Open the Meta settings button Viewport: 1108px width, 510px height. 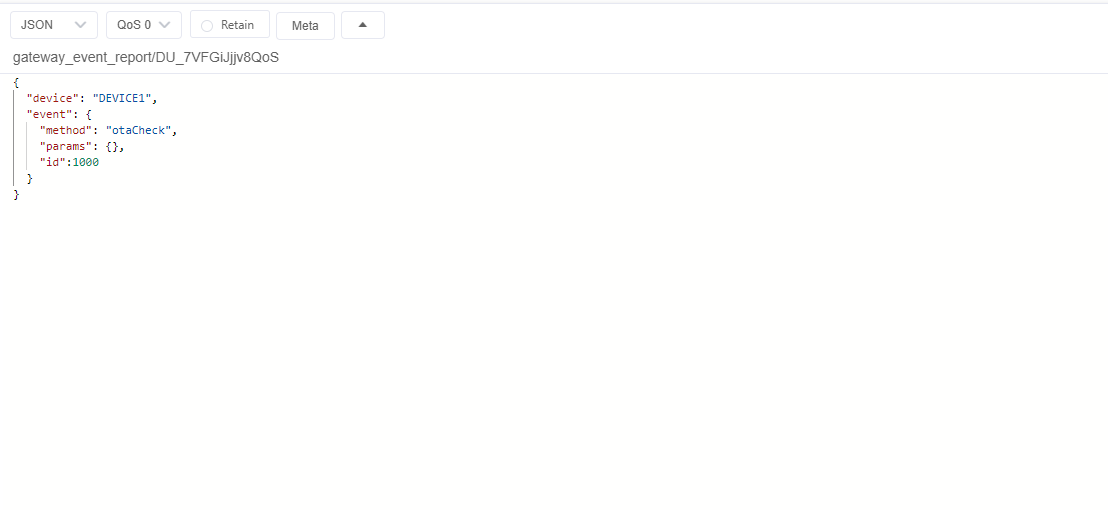305,26
